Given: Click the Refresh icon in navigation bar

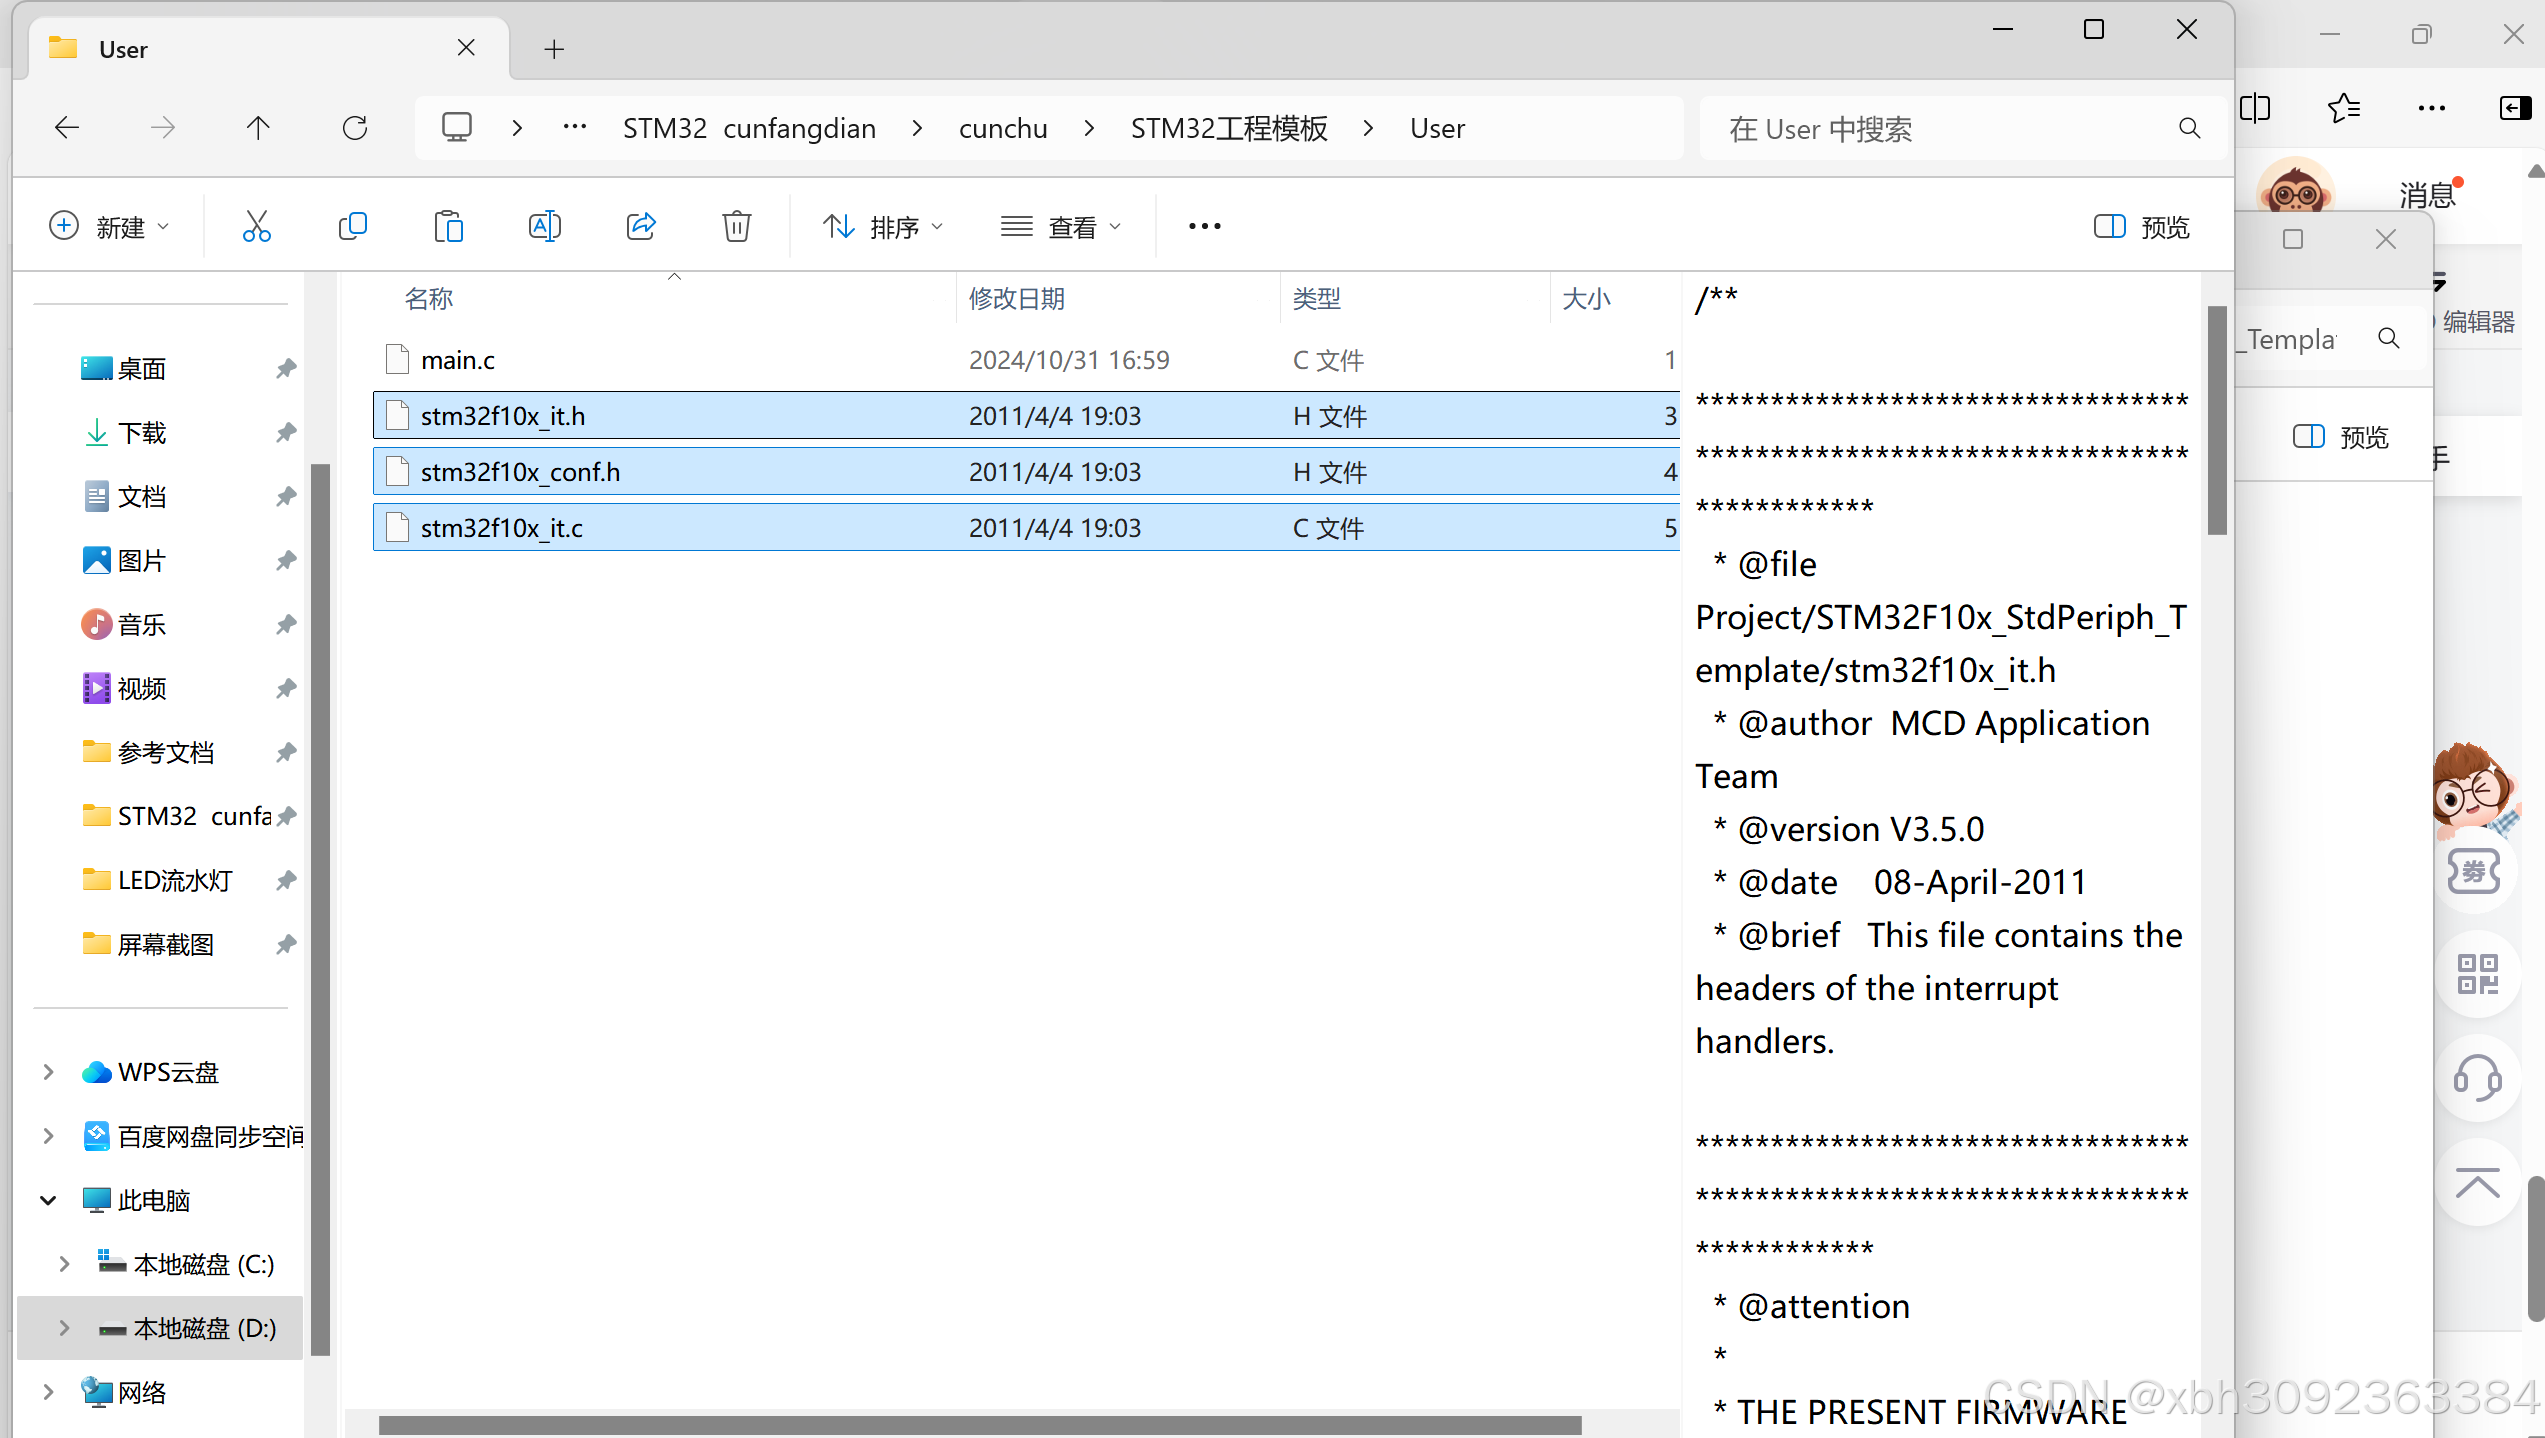Looking at the screenshot, I should click(x=354, y=128).
